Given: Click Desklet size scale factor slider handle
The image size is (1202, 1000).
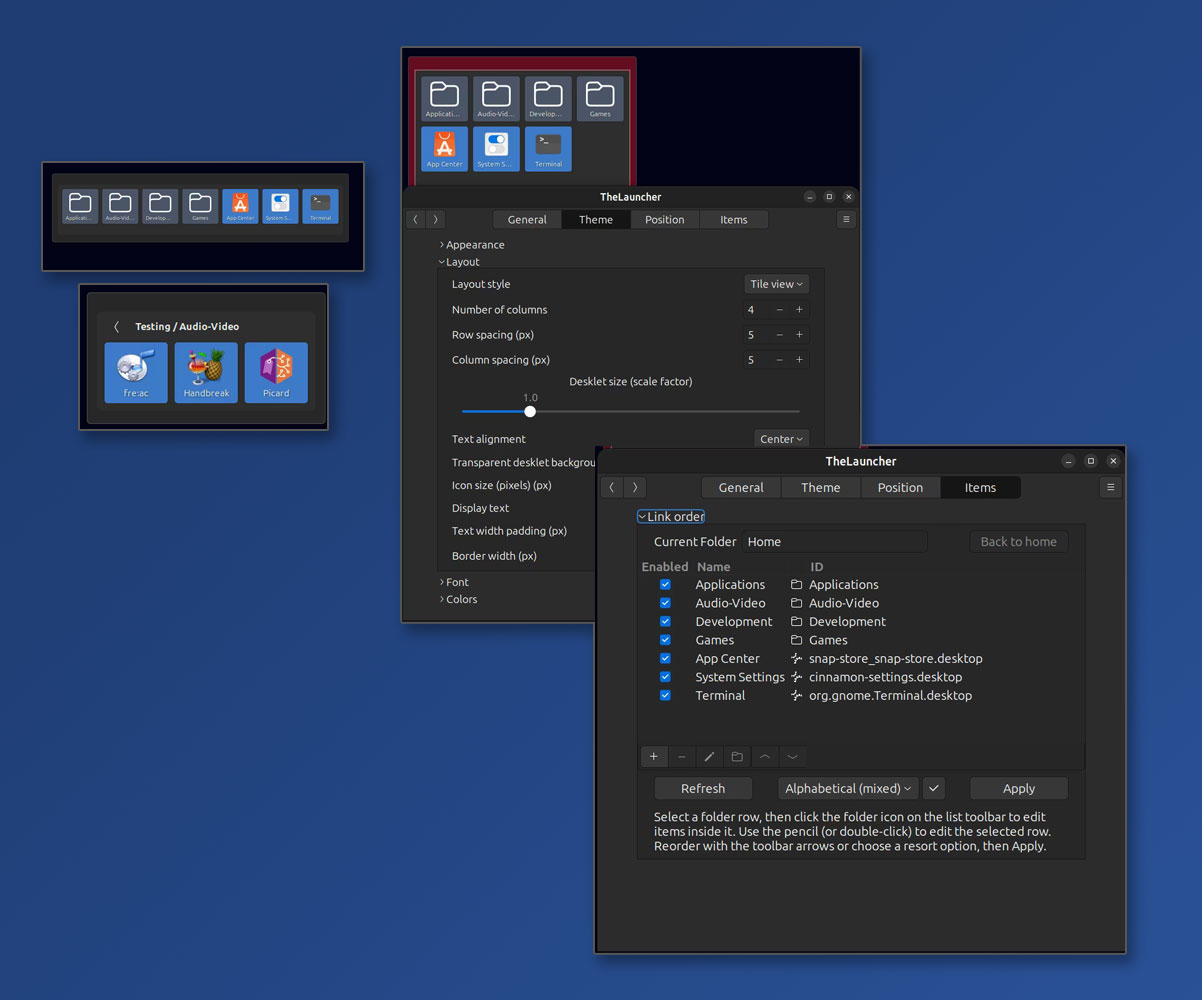Looking at the screenshot, I should 530,411.
